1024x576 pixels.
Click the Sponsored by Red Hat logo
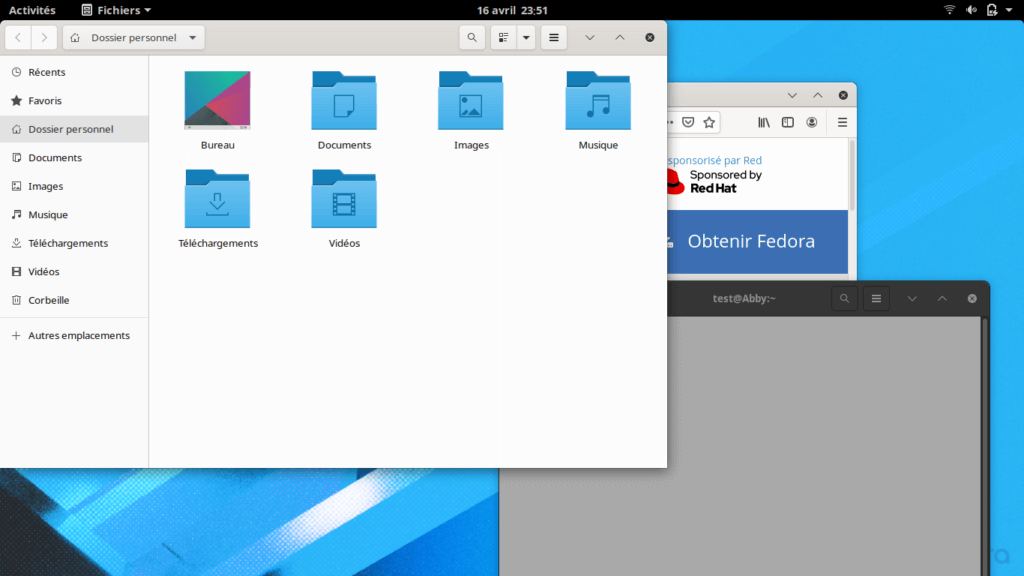tap(714, 182)
